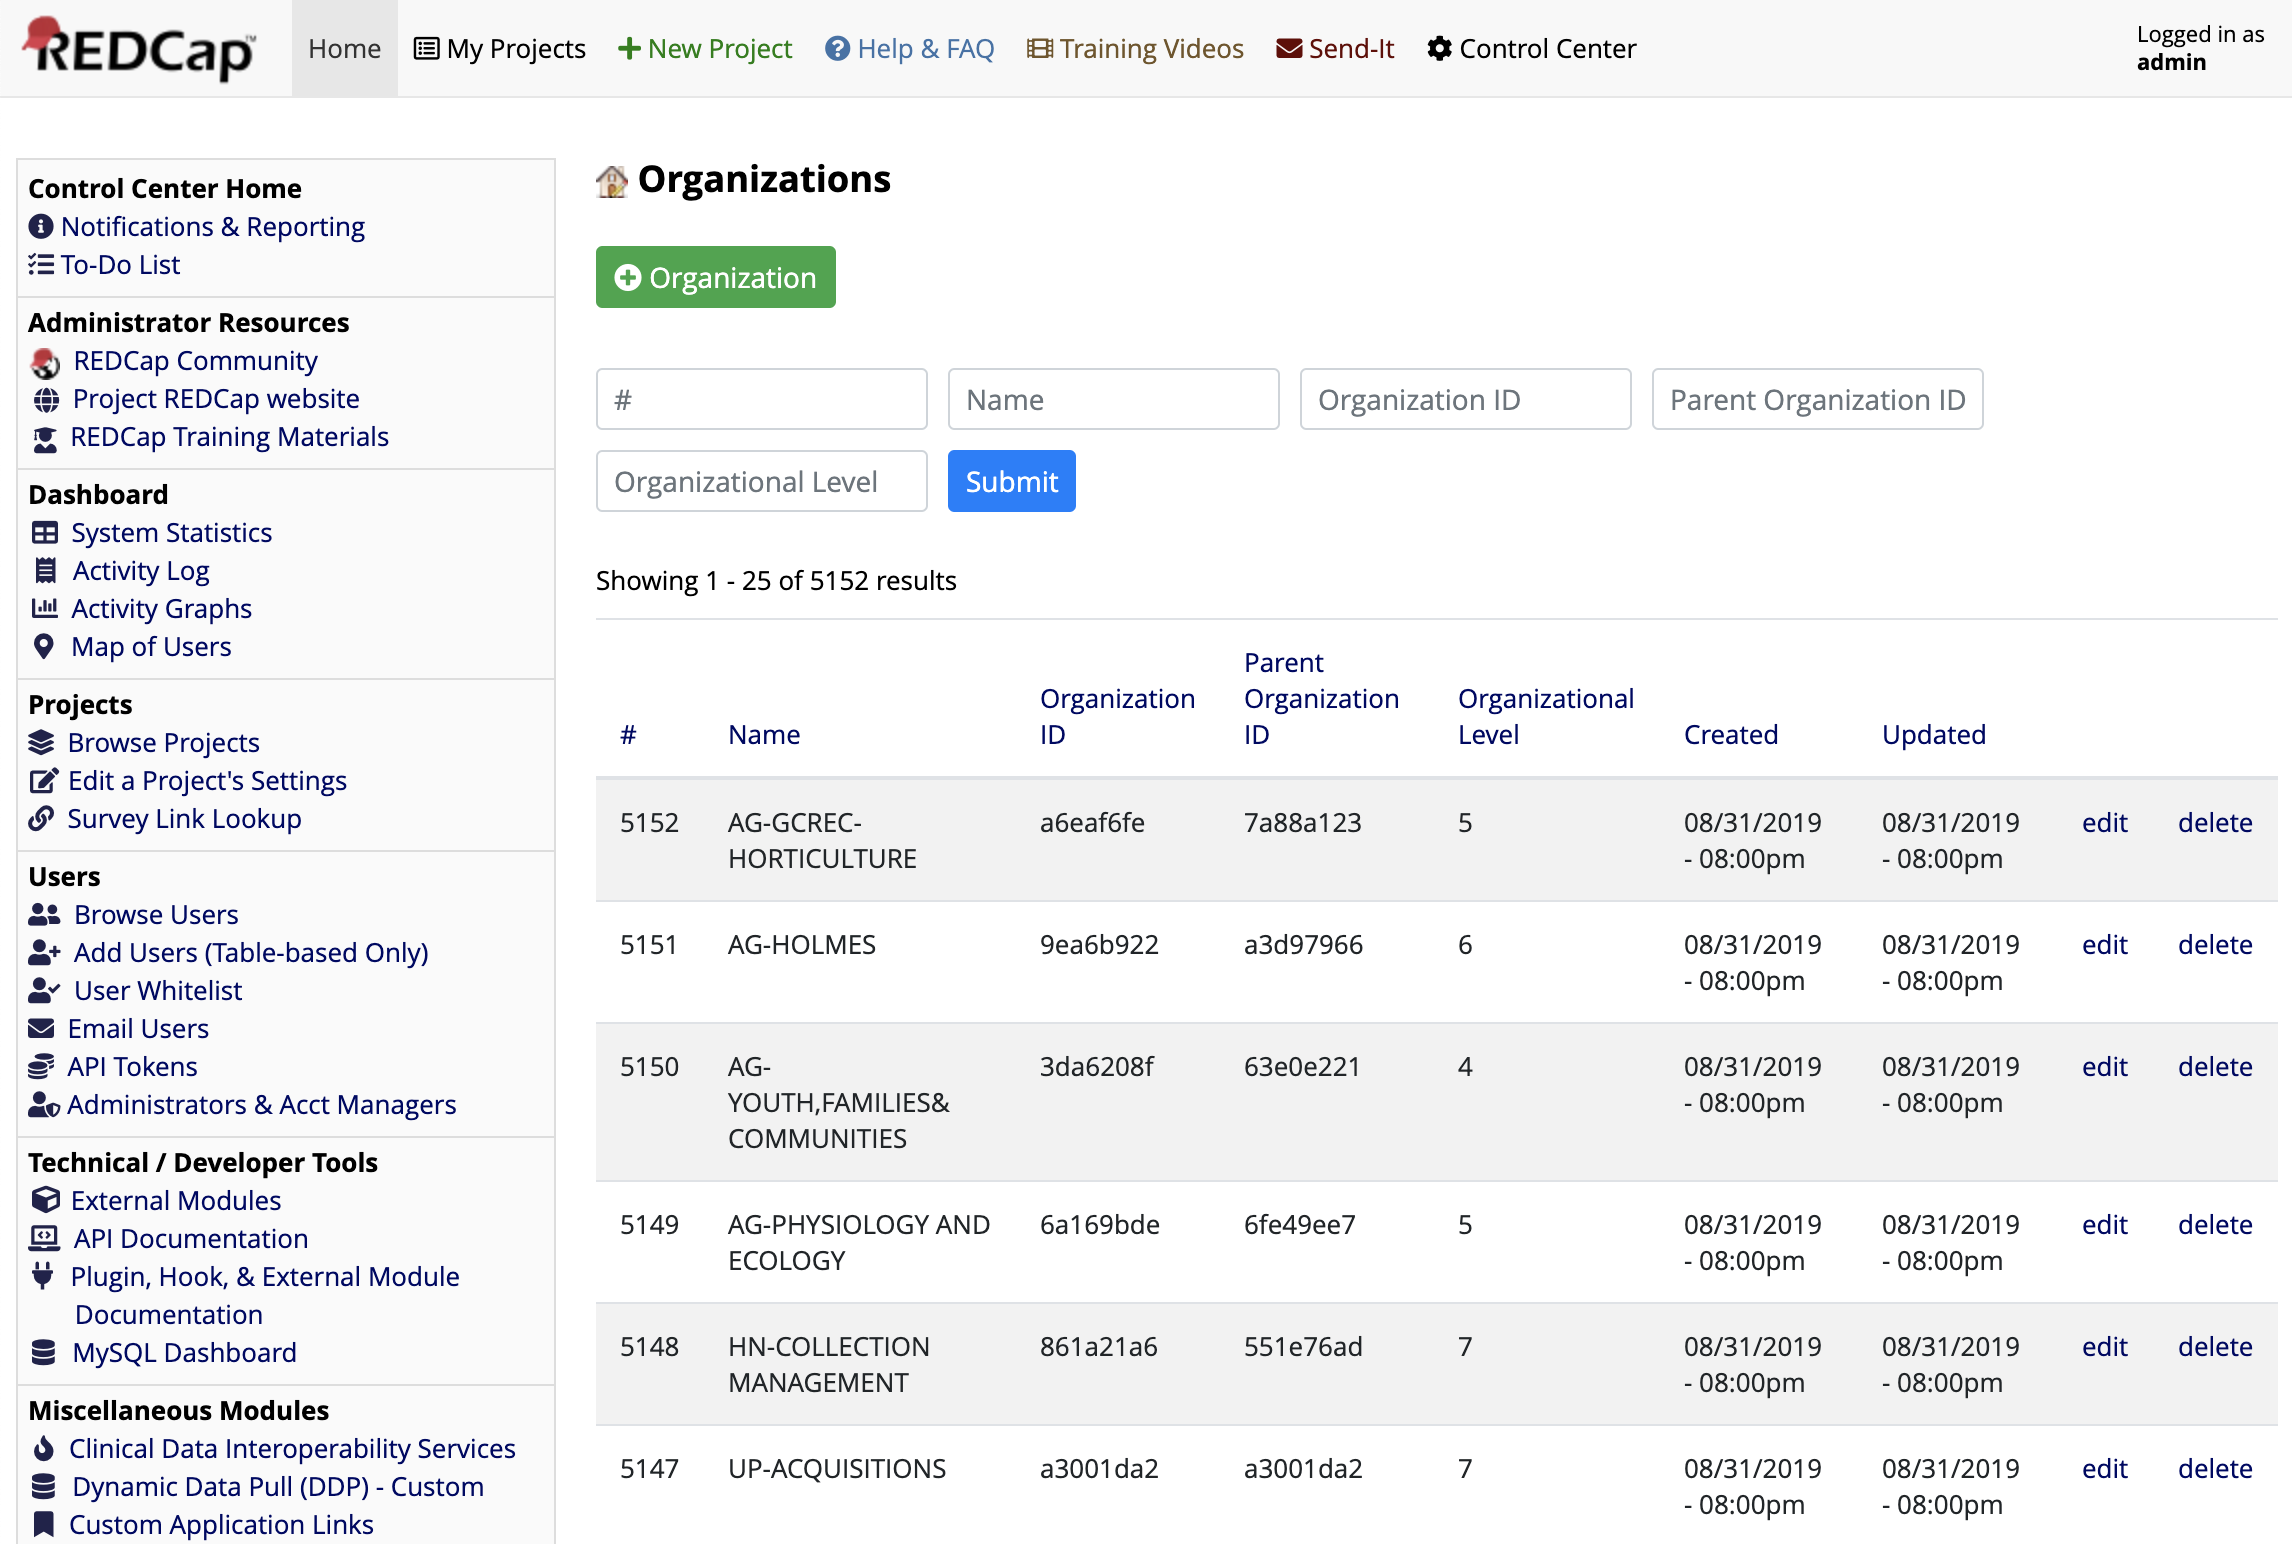Open Browse Users sidebar link
The image size is (2292, 1544).
[x=156, y=914]
